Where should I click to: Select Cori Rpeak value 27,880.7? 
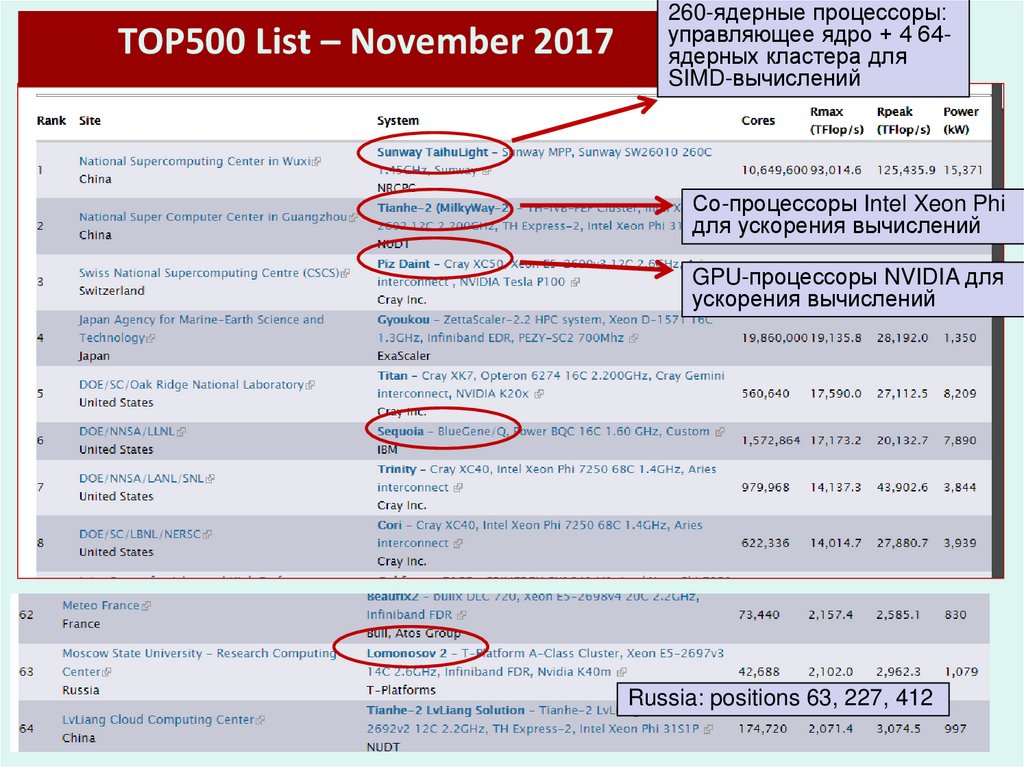pyautogui.click(x=902, y=543)
